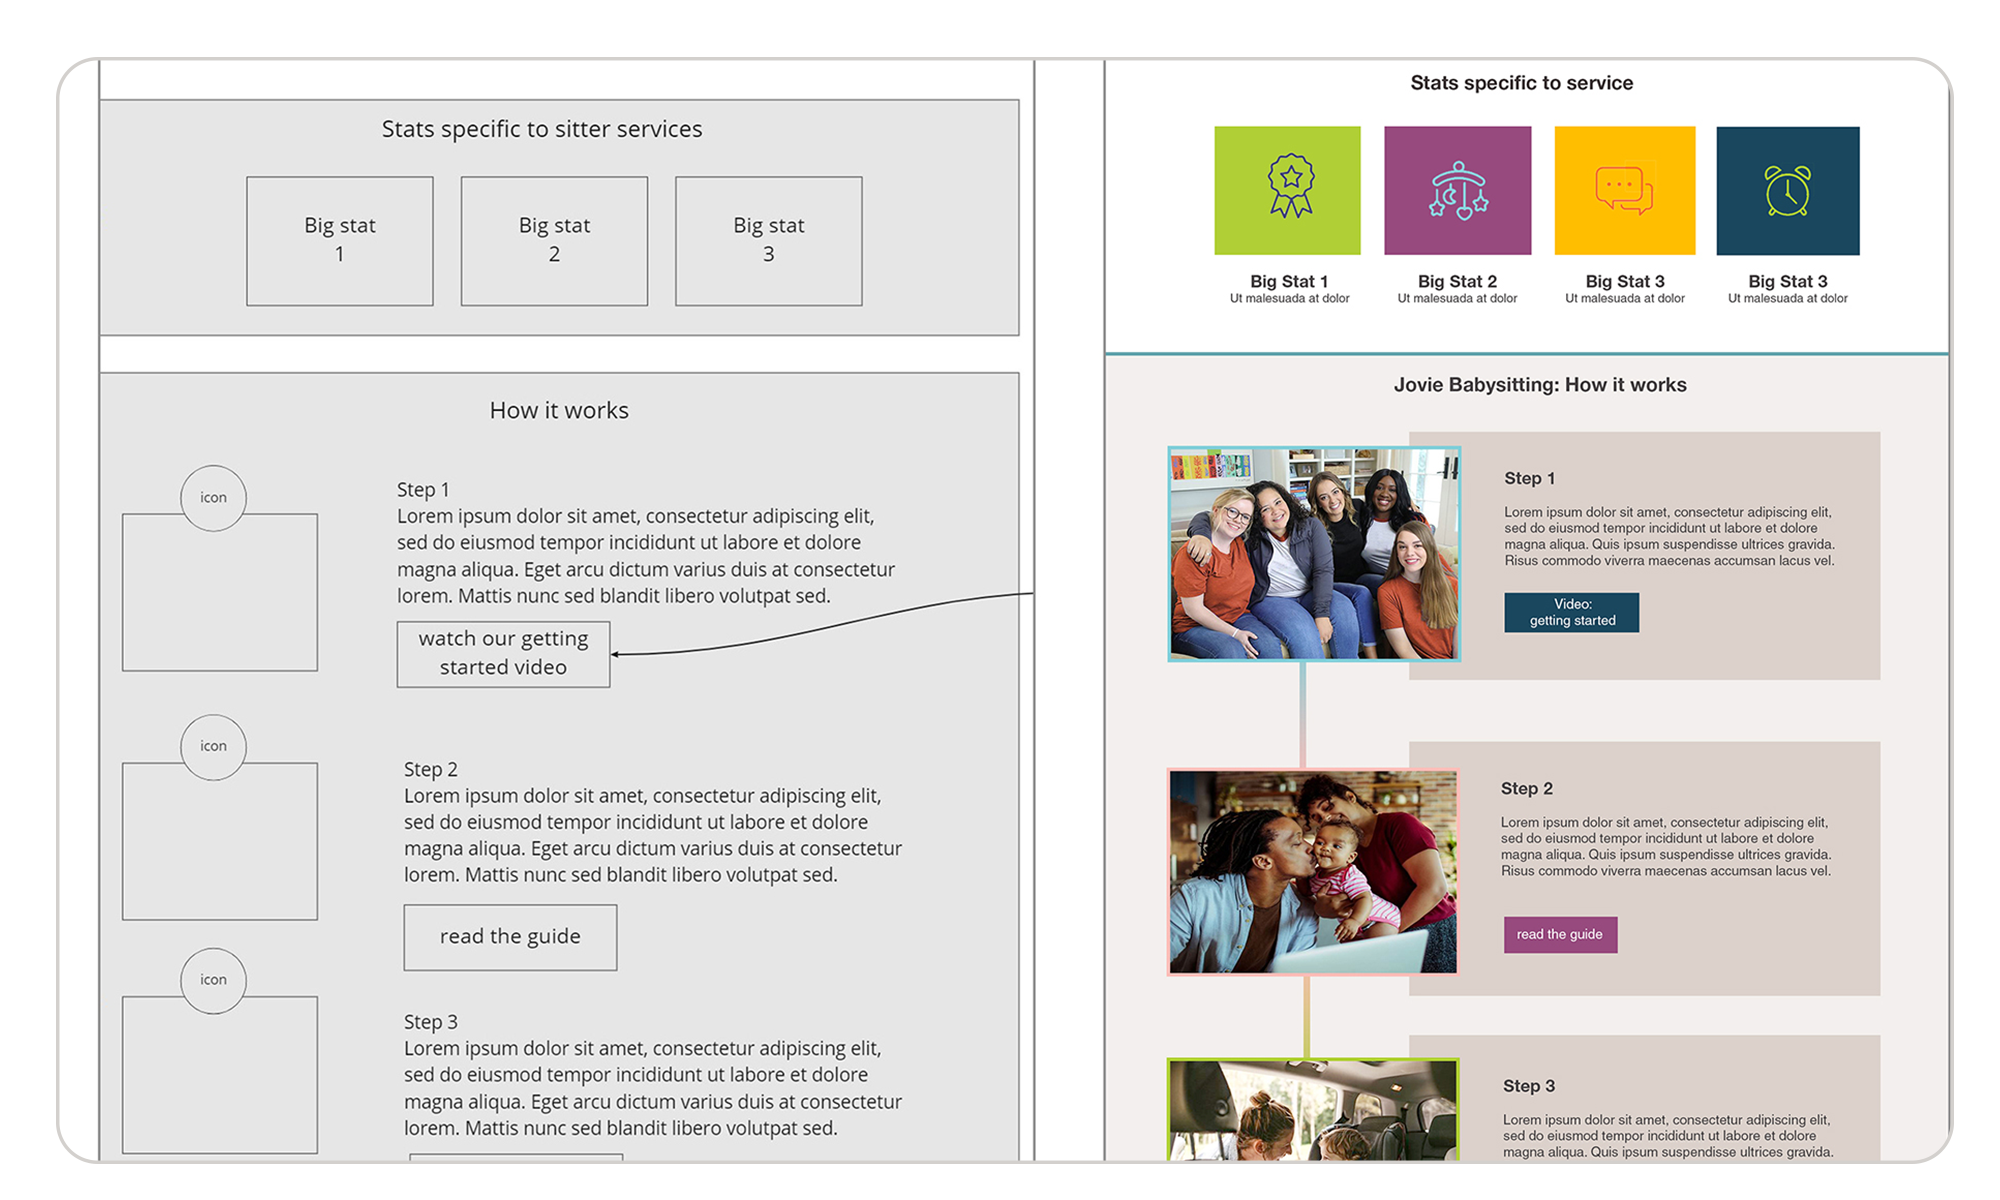The height and width of the screenshot is (1200, 2000).
Task: Click the 'Big Stat 3' label under navy tile
Action: click(1788, 282)
